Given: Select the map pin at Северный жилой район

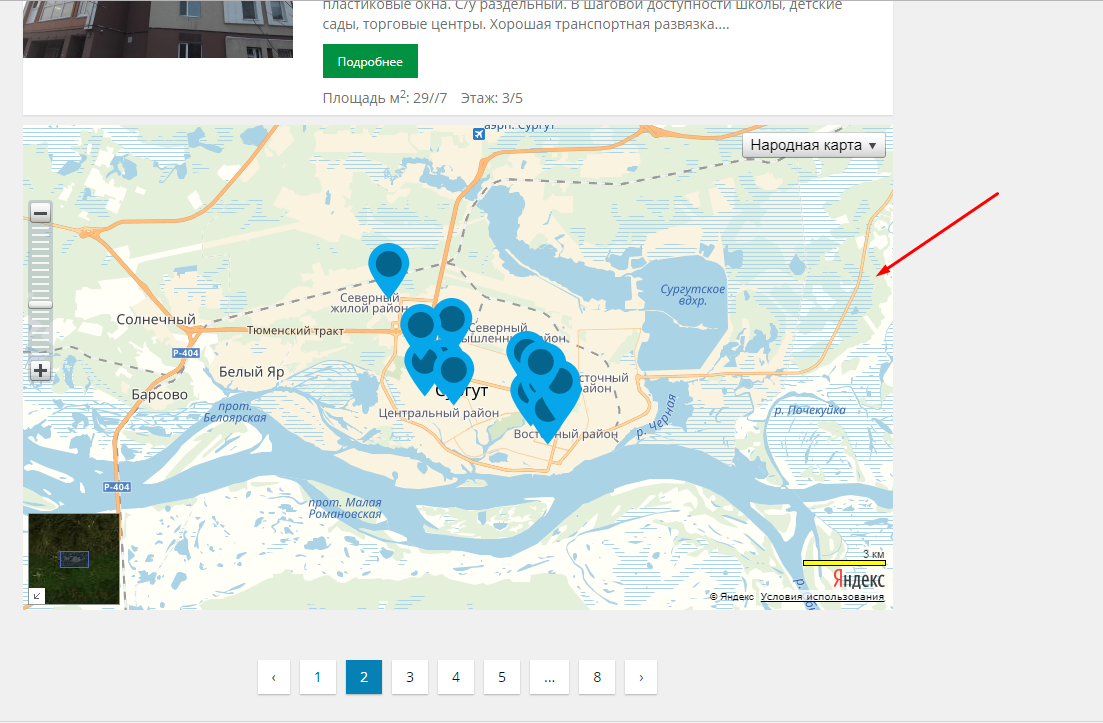Looking at the screenshot, I should 389,269.
